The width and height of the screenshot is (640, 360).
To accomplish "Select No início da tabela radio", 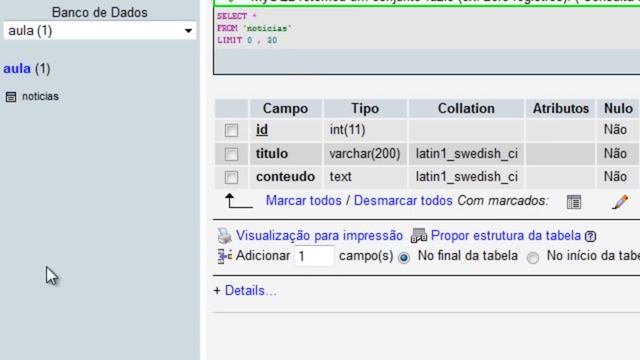I will [533, 258].
